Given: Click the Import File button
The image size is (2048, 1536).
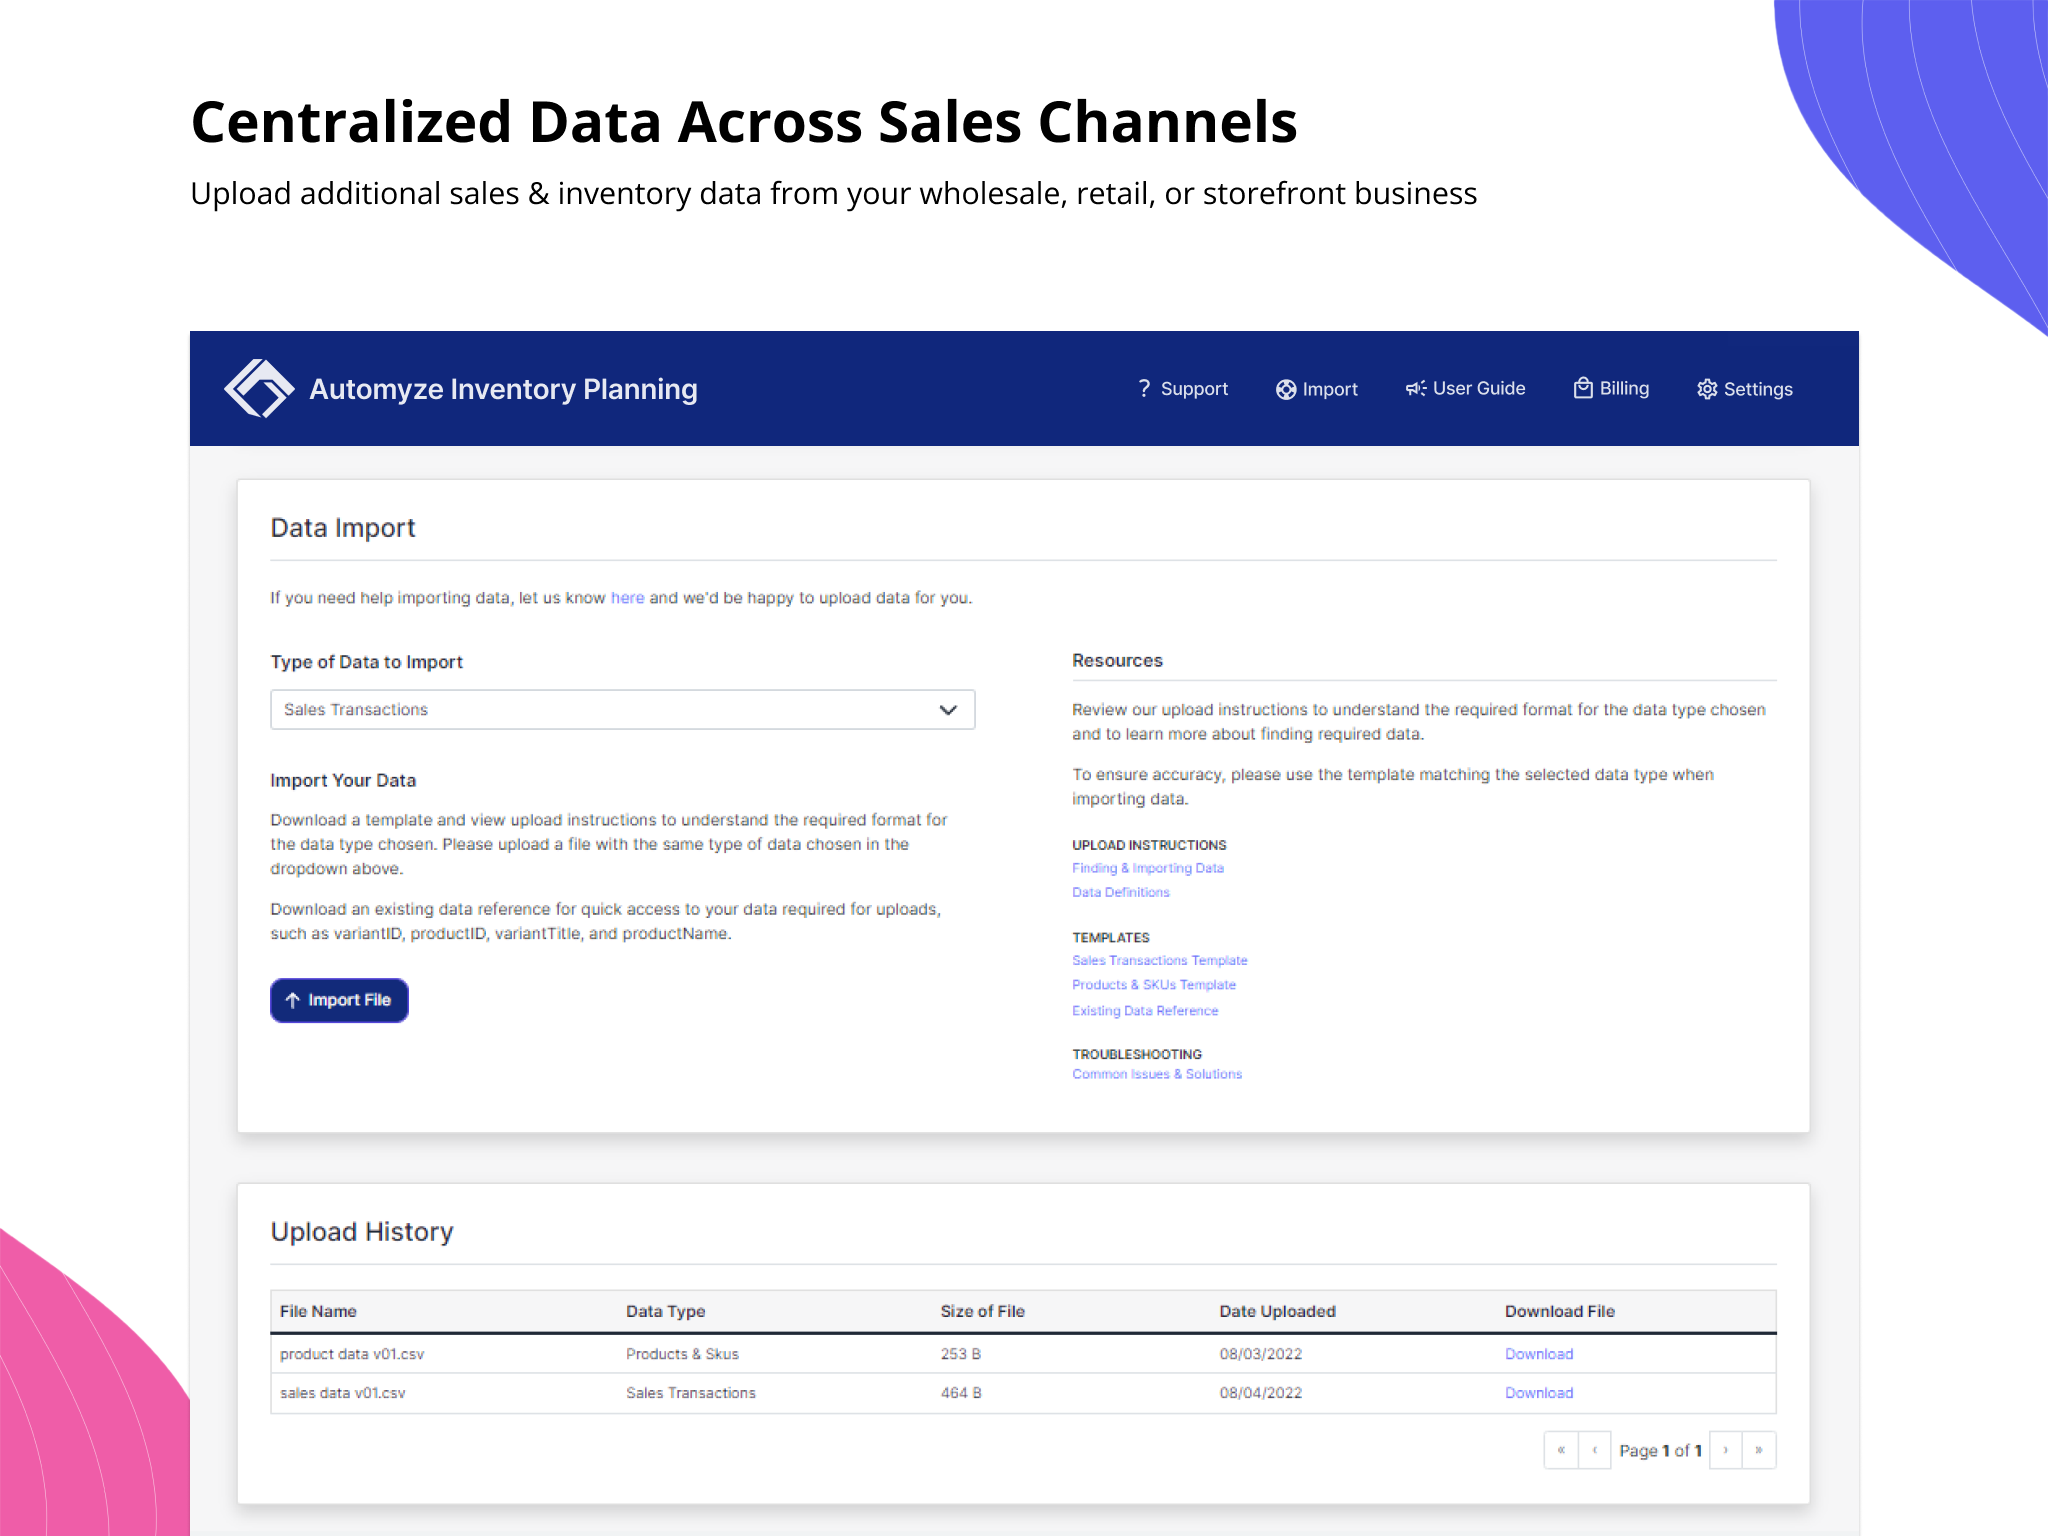Looking at the screenshot, I should pos(339,1000).
